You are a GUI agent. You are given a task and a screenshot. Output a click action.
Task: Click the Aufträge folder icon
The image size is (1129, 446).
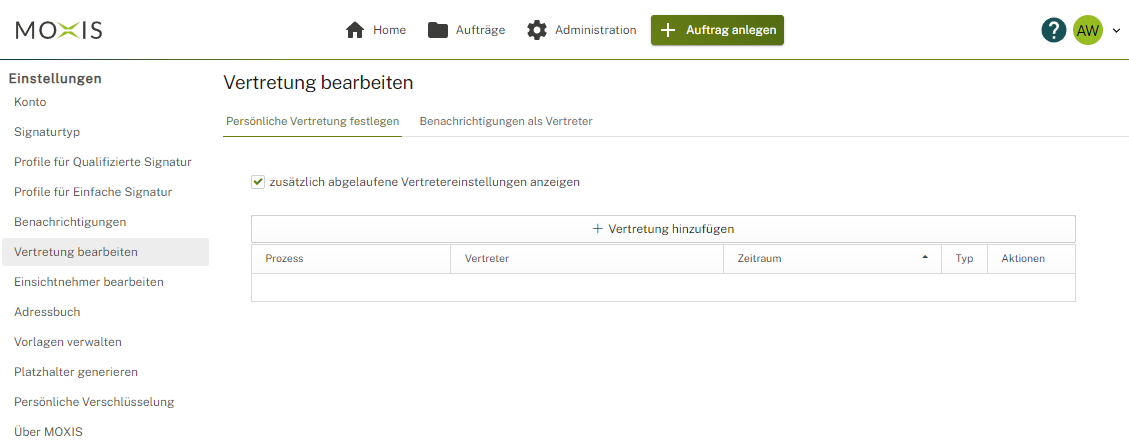point(437,30)
